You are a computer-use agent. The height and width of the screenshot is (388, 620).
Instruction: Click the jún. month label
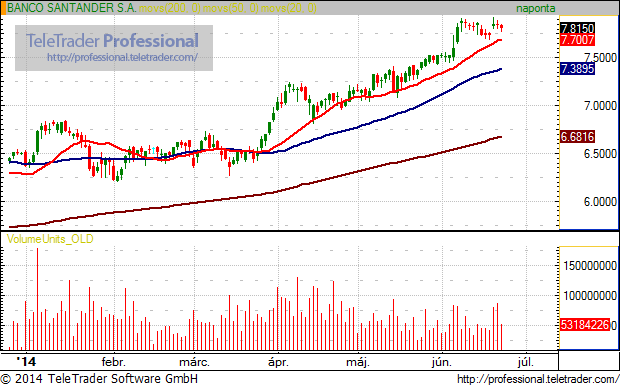442,362
